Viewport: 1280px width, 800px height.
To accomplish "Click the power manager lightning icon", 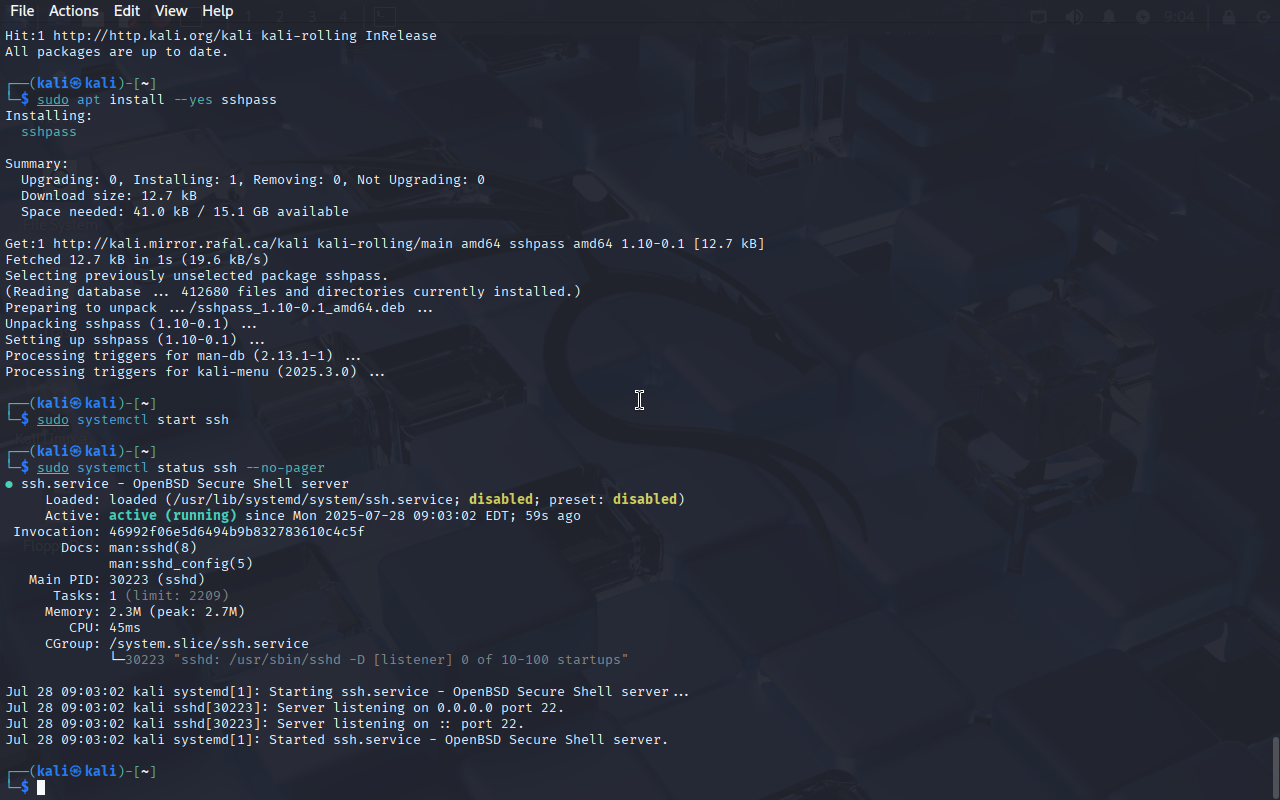I will coord(1143,17).
